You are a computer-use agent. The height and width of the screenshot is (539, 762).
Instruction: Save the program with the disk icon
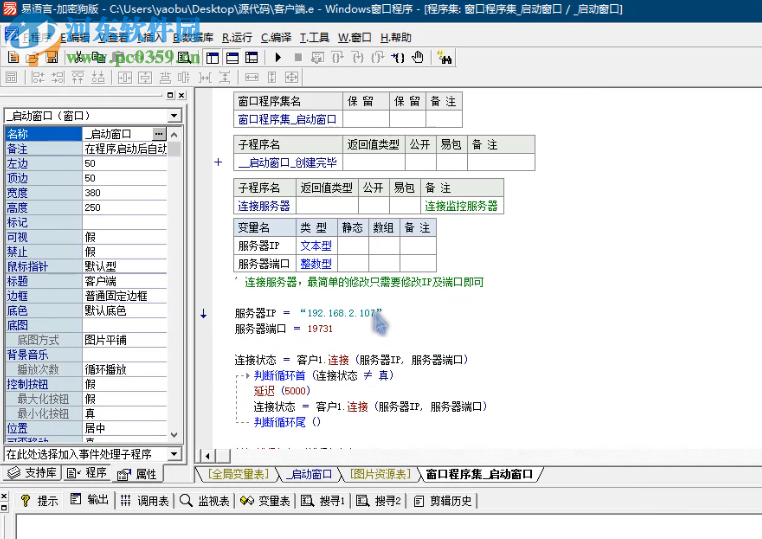coord(52,58)
